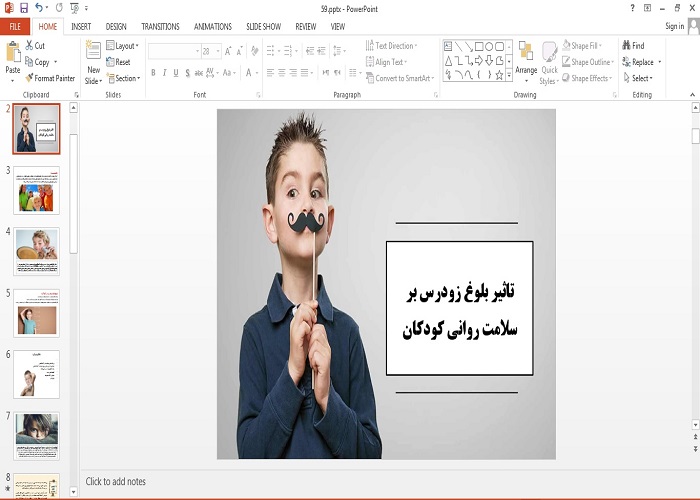Expand the shapes gallery More arrow
Image resolution: width=700 pixels, height=500 pixels.
pyautogui.click(x=509, y=76)
